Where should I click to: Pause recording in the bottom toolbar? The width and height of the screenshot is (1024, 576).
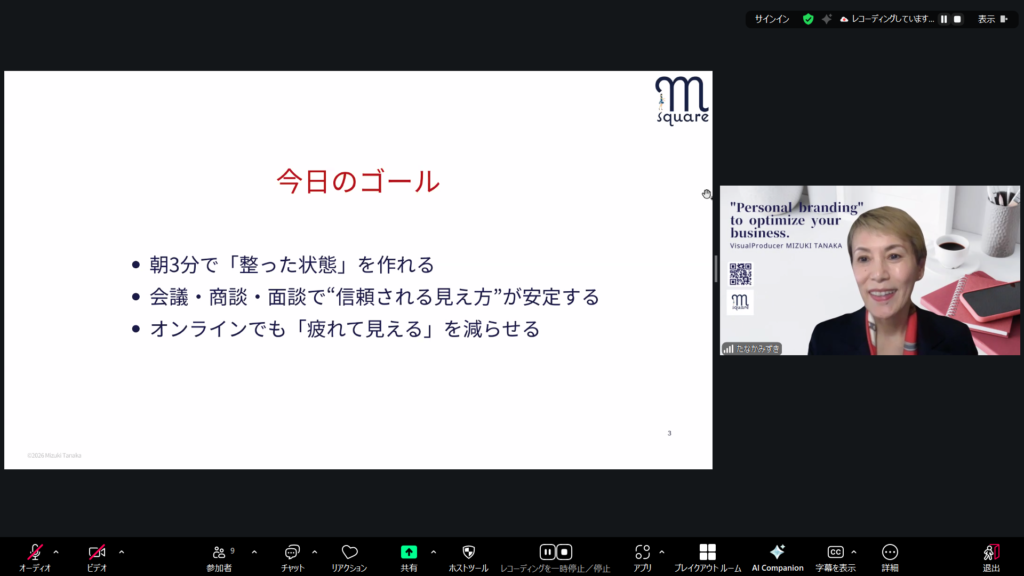547,552
